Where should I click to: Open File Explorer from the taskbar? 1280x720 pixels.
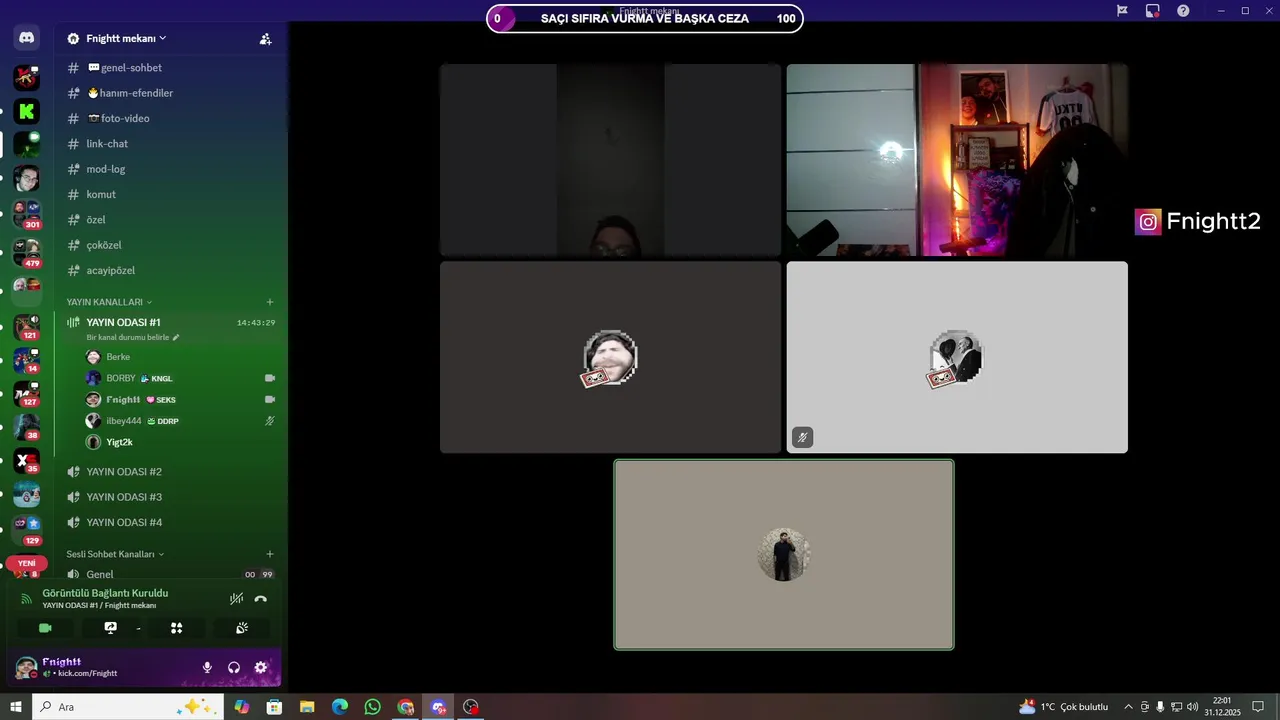click(307, 707)
